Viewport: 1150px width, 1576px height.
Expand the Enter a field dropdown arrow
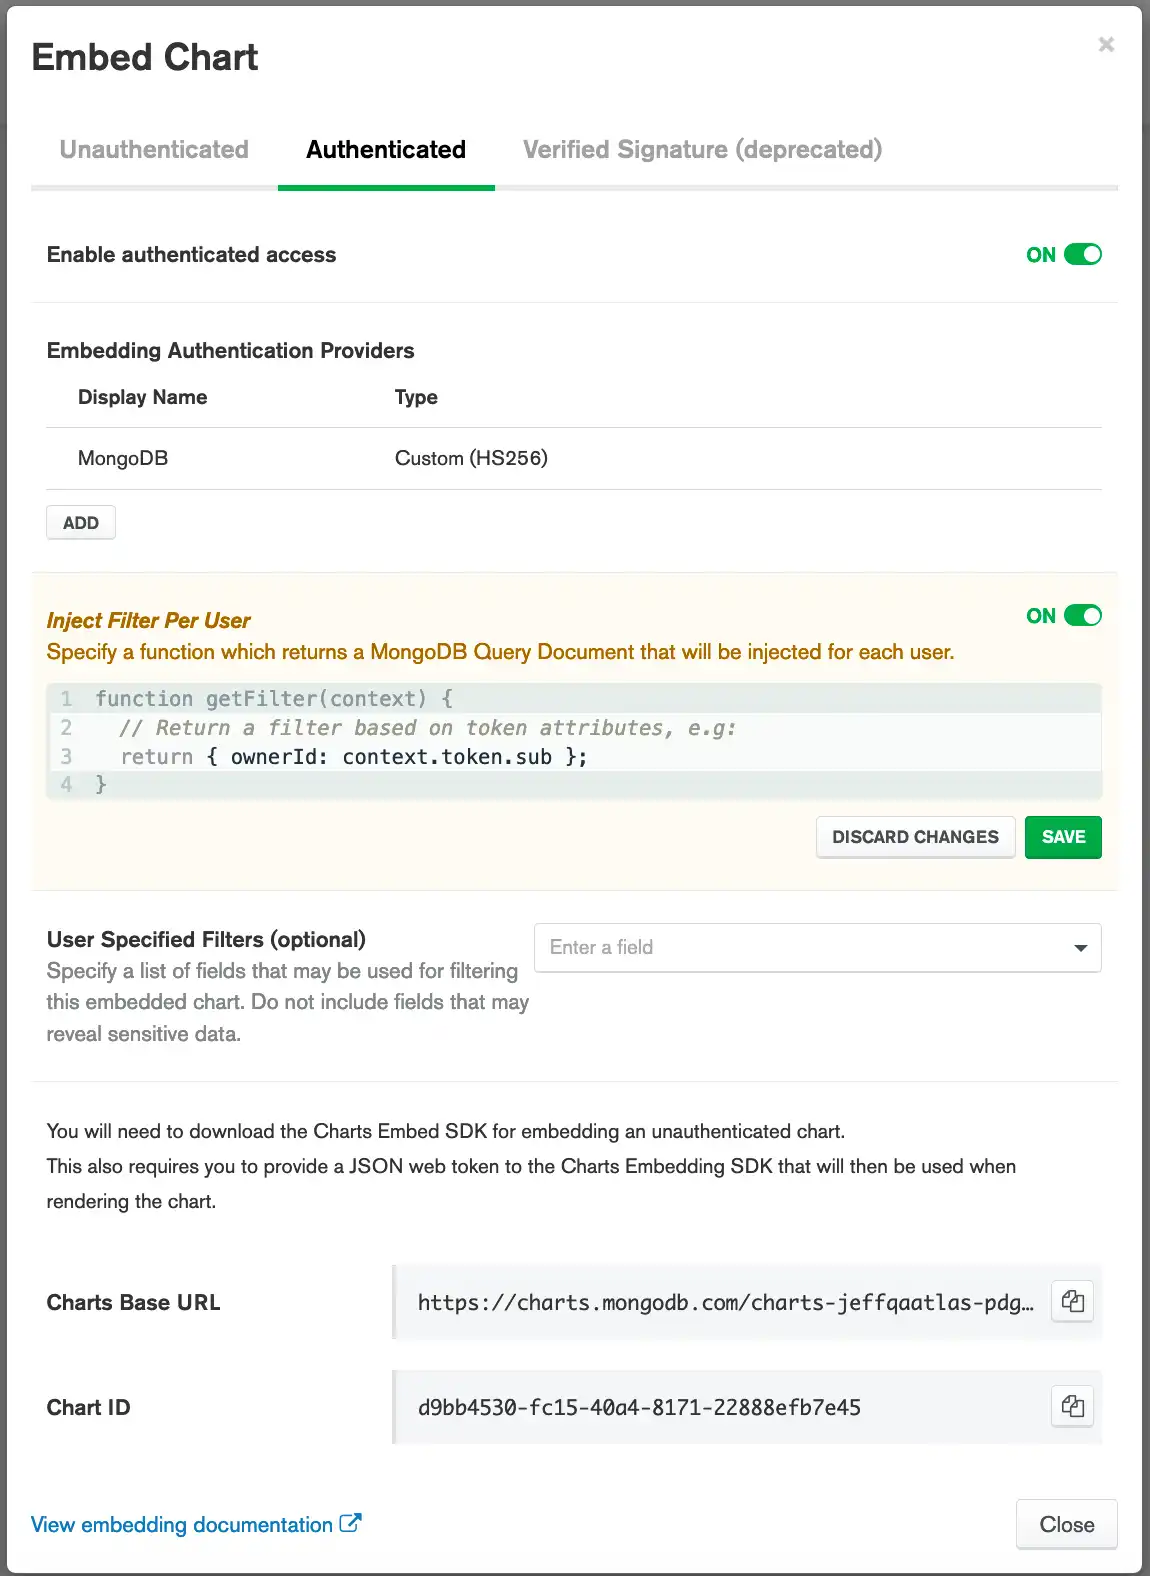tap(1080, 948)
